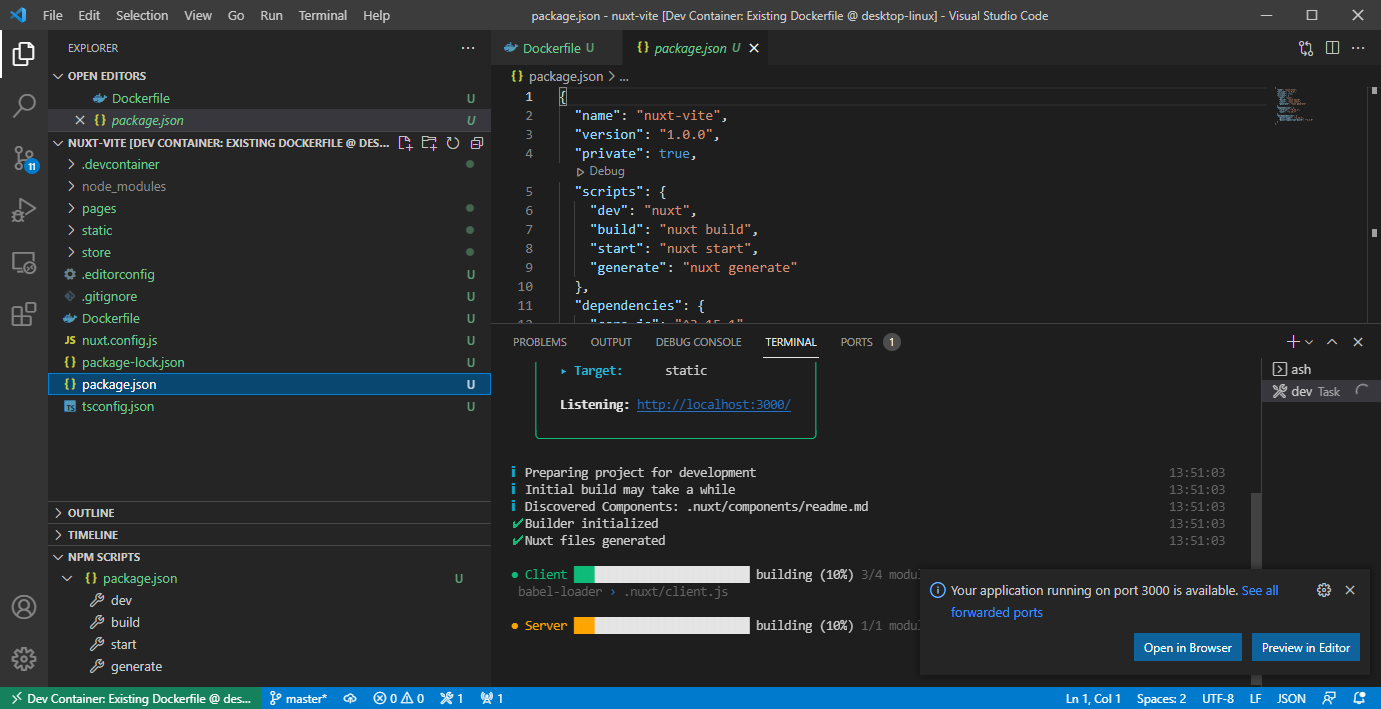The height and width of the screenshot is (709, 1381).
Task: Run the dev script in NPM Scripts
Action: [x=121, y=600]
